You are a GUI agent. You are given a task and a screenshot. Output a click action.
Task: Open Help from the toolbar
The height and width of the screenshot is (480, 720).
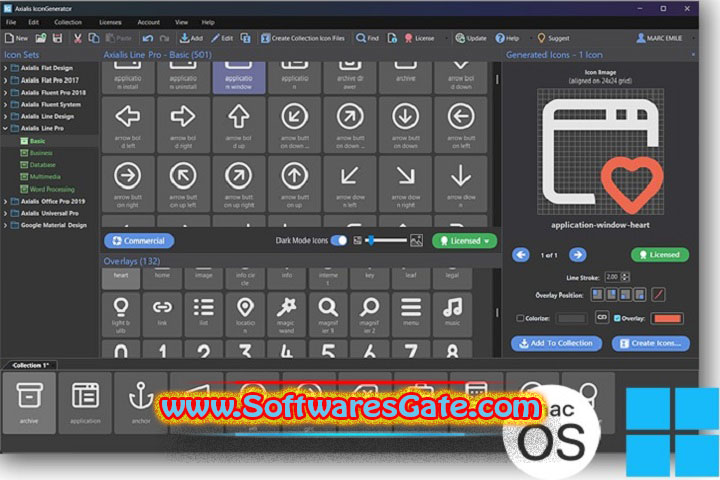[x=507, y=38]
